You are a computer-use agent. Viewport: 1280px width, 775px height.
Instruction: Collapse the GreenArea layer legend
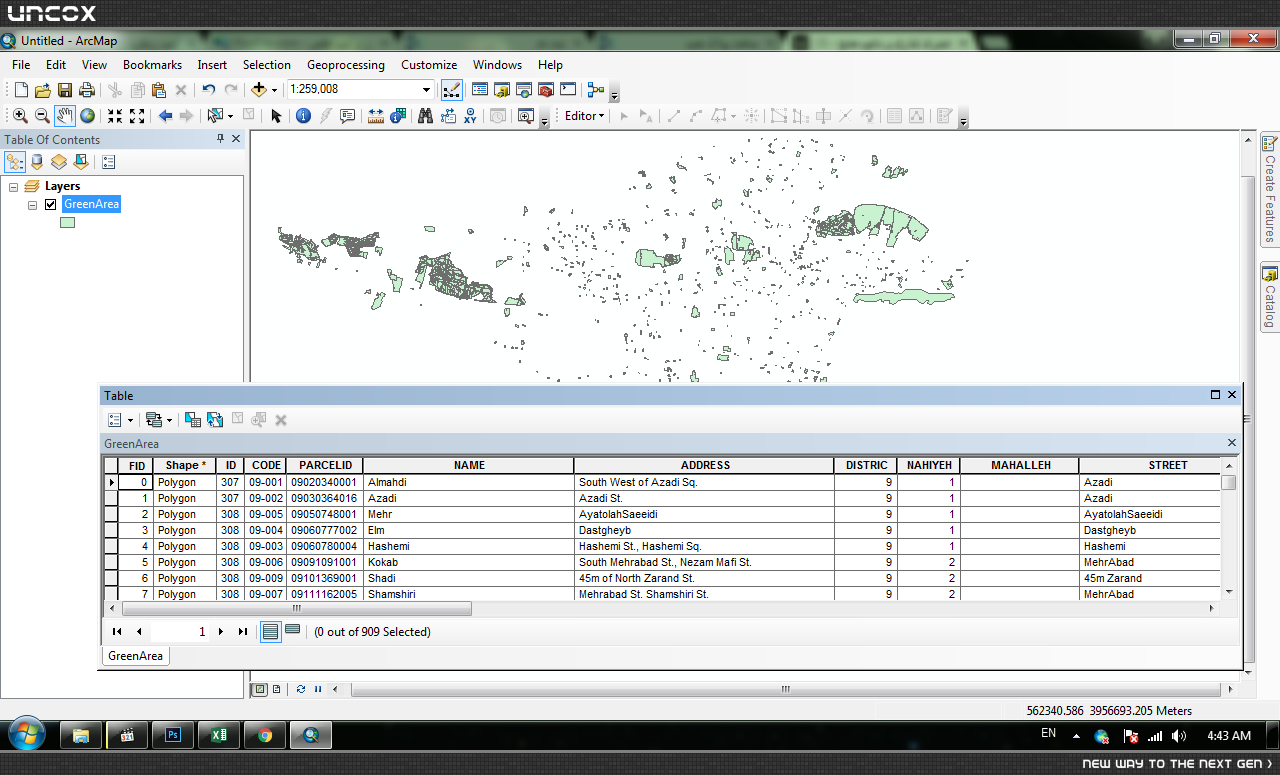tap(32, 204)
